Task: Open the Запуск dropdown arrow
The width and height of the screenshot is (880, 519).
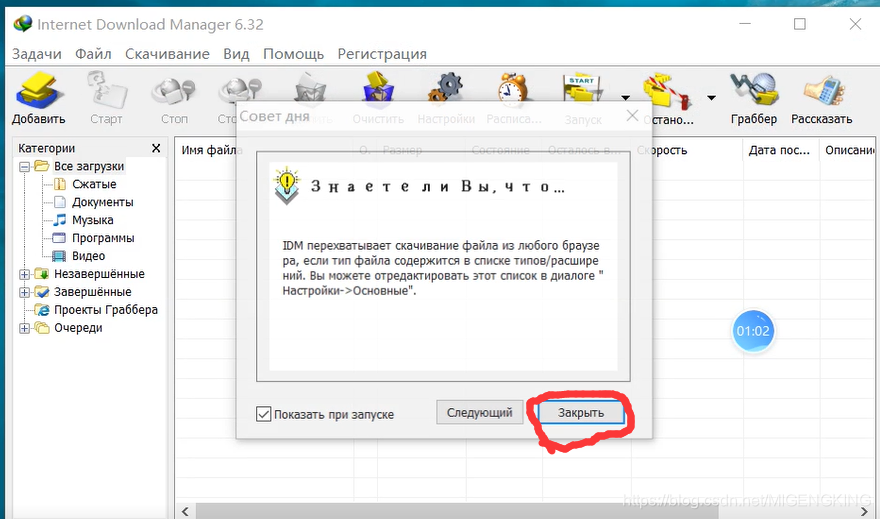Action: pos(625,98)
